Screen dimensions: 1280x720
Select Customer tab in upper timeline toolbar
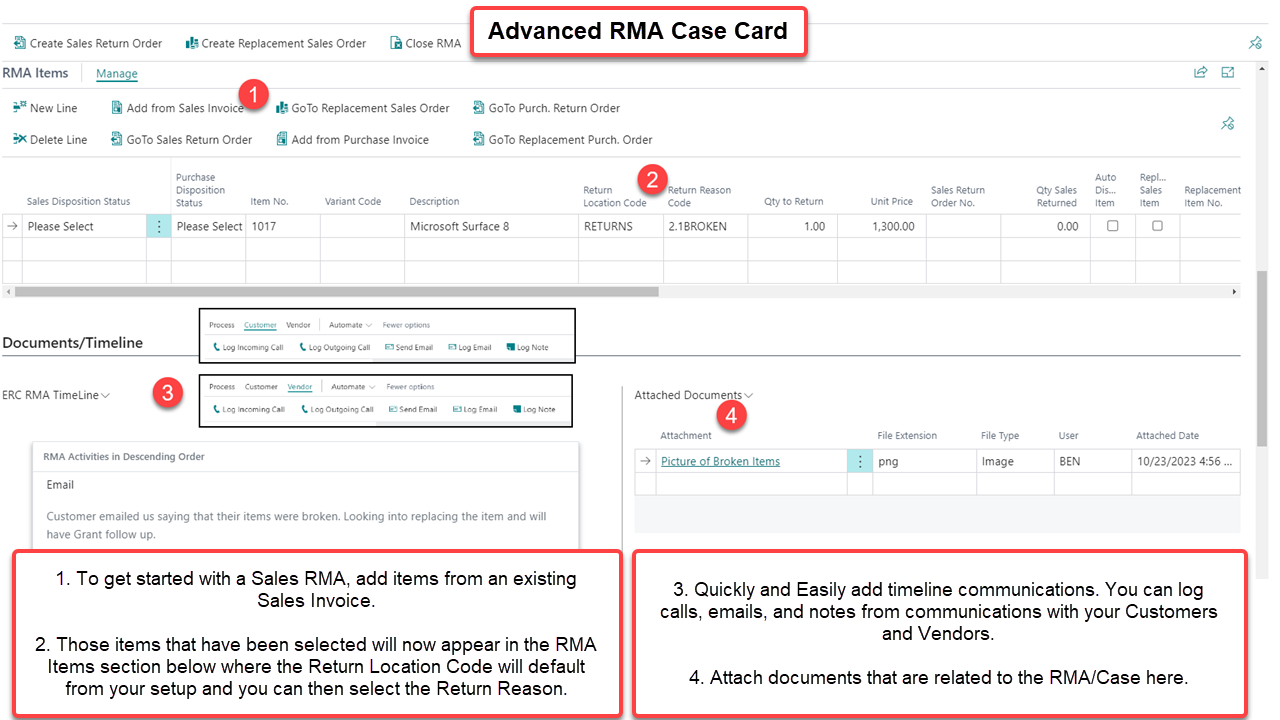pos(260,325)
